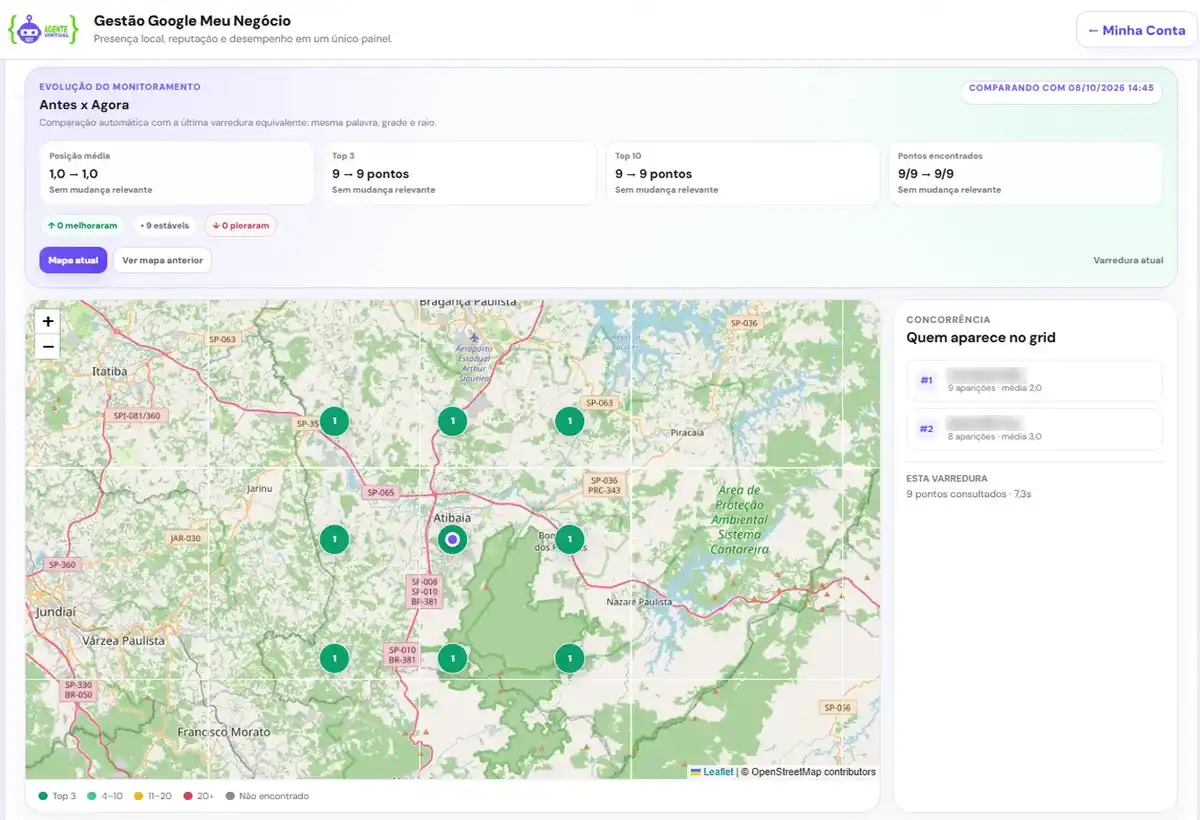The image size is (1200, 820).
Task: Open the Leaflet attribution link
Action: click(x=711, y=772)
